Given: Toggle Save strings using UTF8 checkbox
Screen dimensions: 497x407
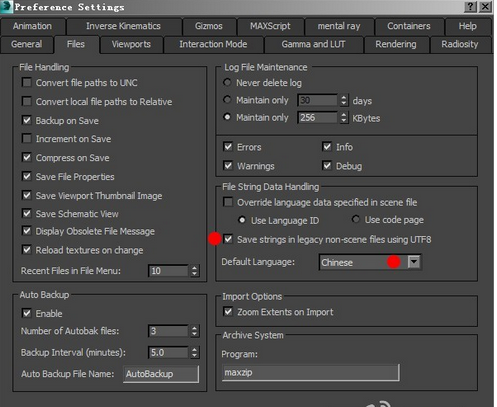Looking at the screenshot, I should click(x=228, y=239).
